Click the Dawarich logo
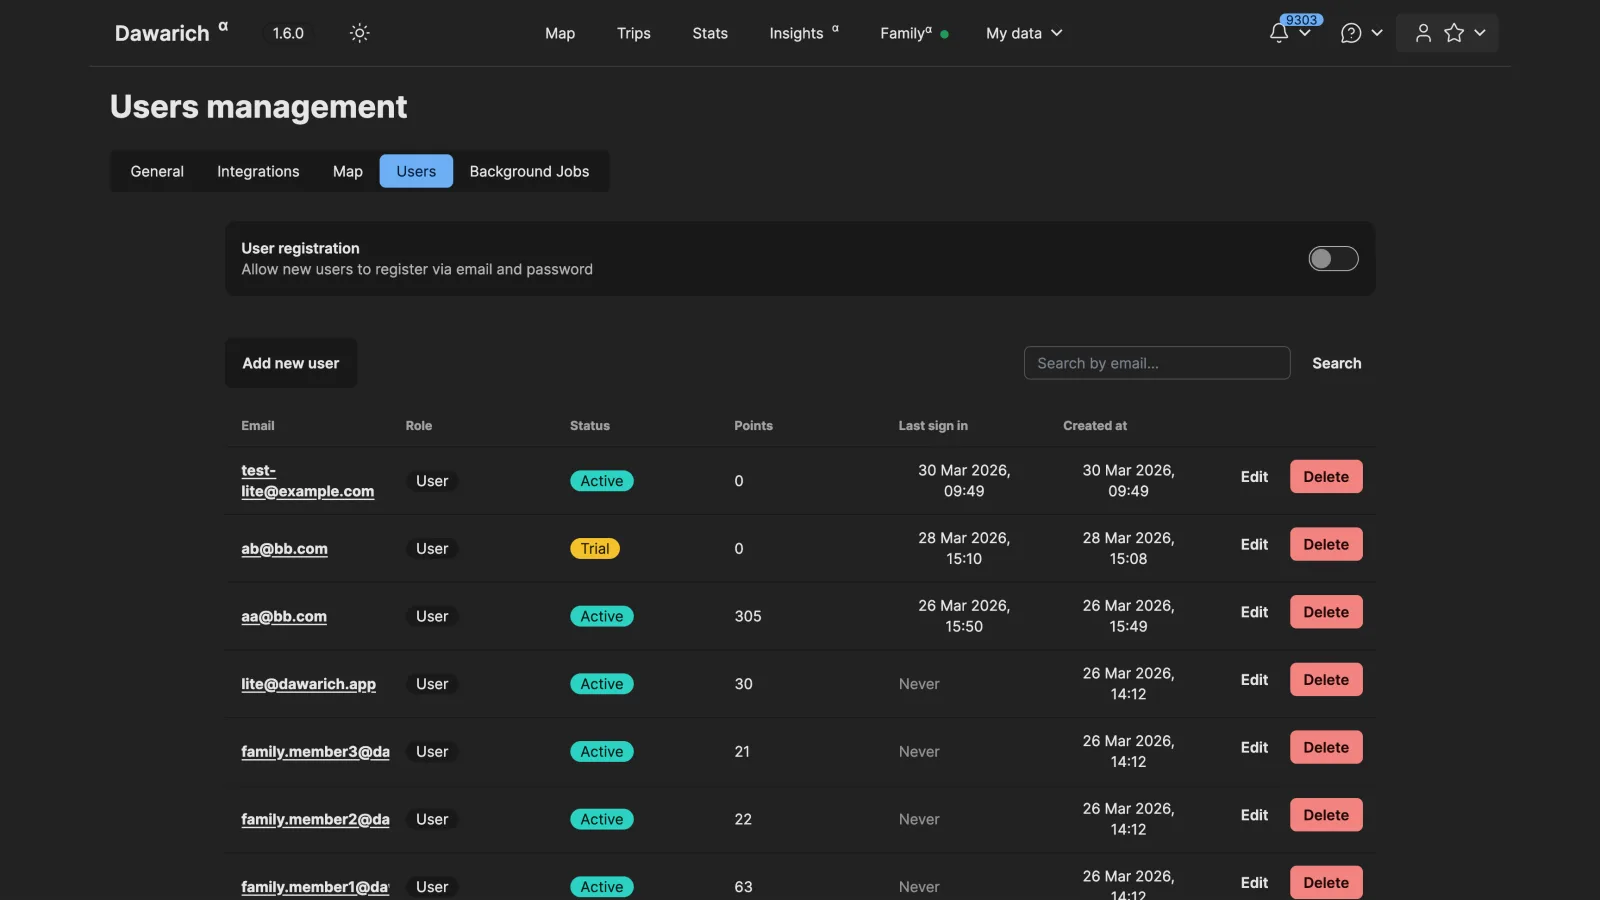Screen dimensions: 1600x900 pos(171,33)
